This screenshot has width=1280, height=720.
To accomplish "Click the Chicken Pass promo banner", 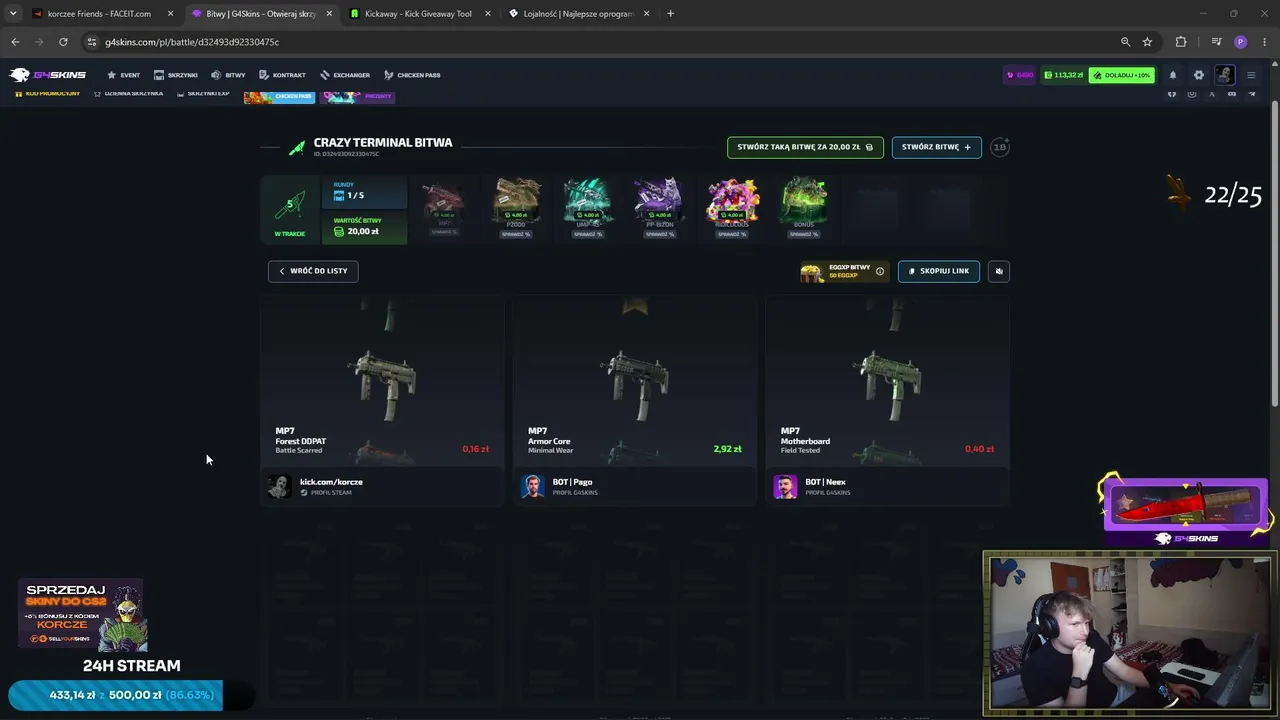I will pyautogui.click(x=279, y=96).
